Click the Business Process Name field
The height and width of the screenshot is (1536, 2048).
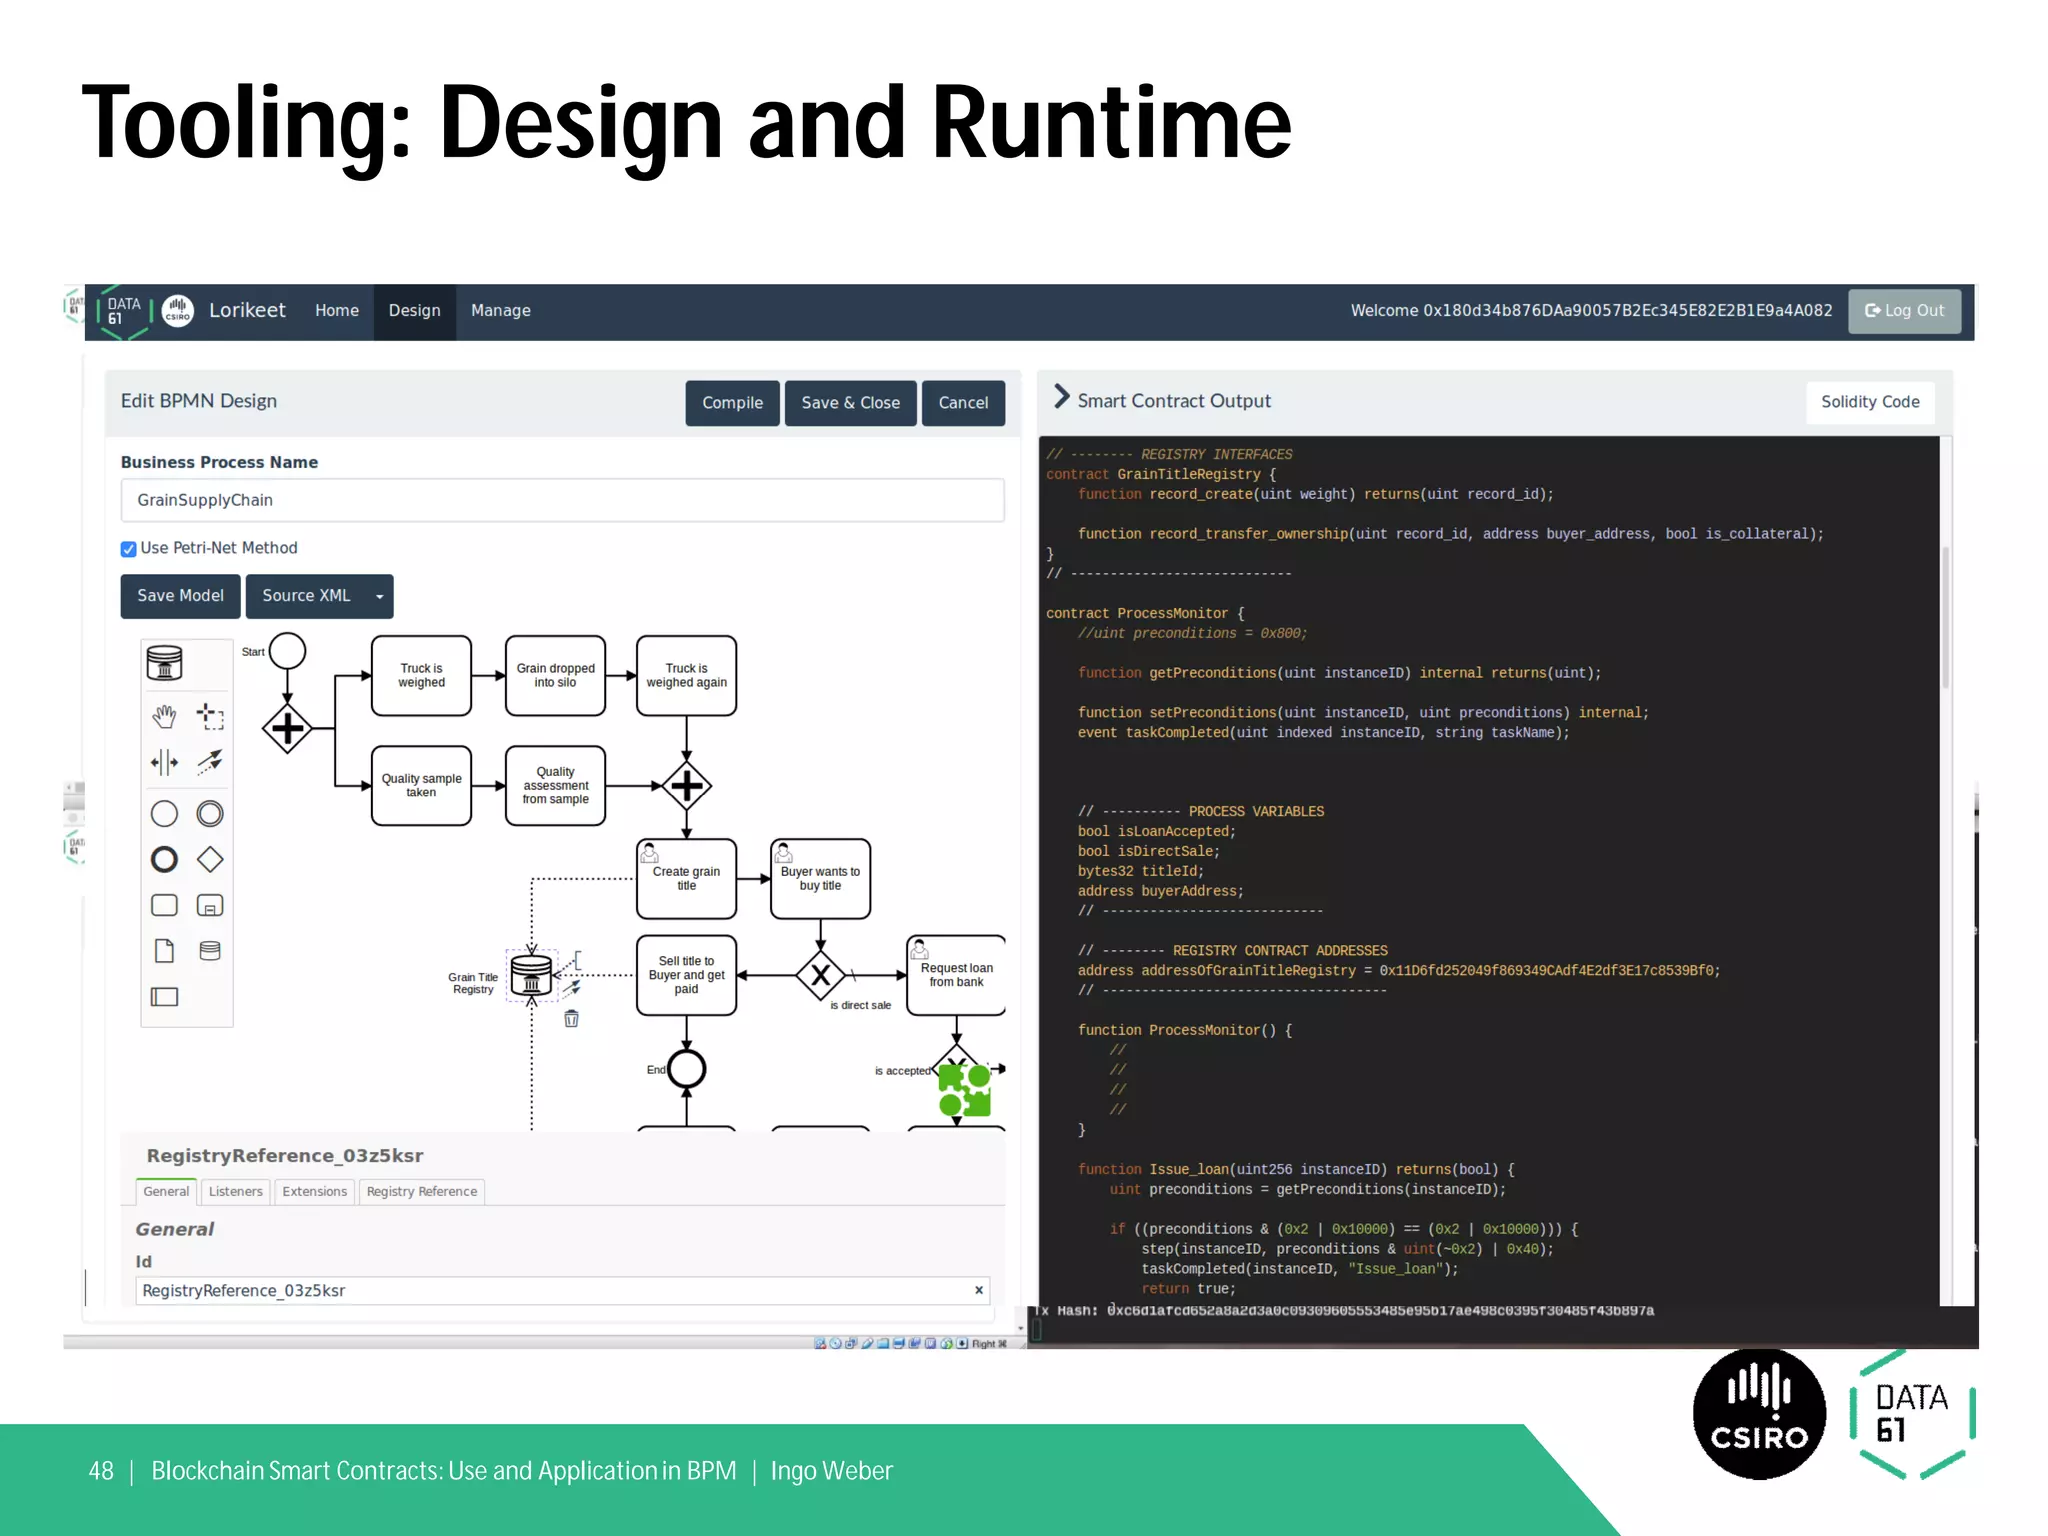563,500
